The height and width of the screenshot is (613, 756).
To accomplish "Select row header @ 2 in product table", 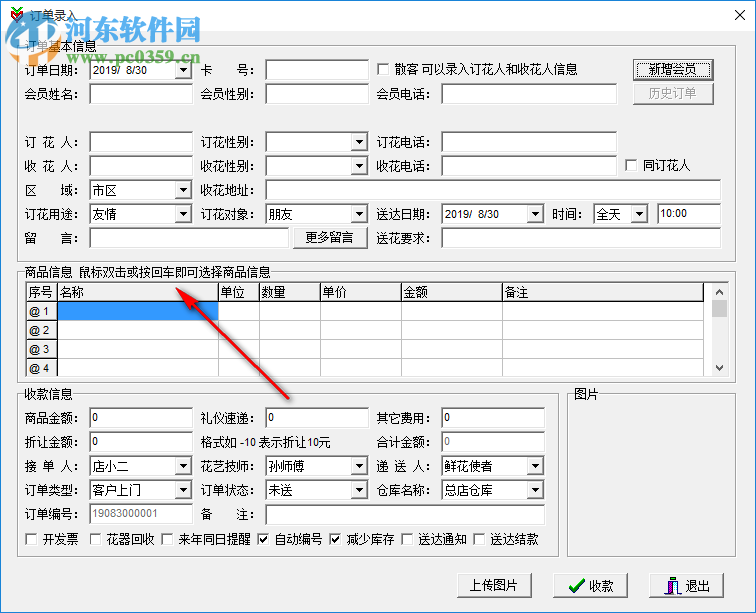I will pyautogui.click(x=42, y=330).
